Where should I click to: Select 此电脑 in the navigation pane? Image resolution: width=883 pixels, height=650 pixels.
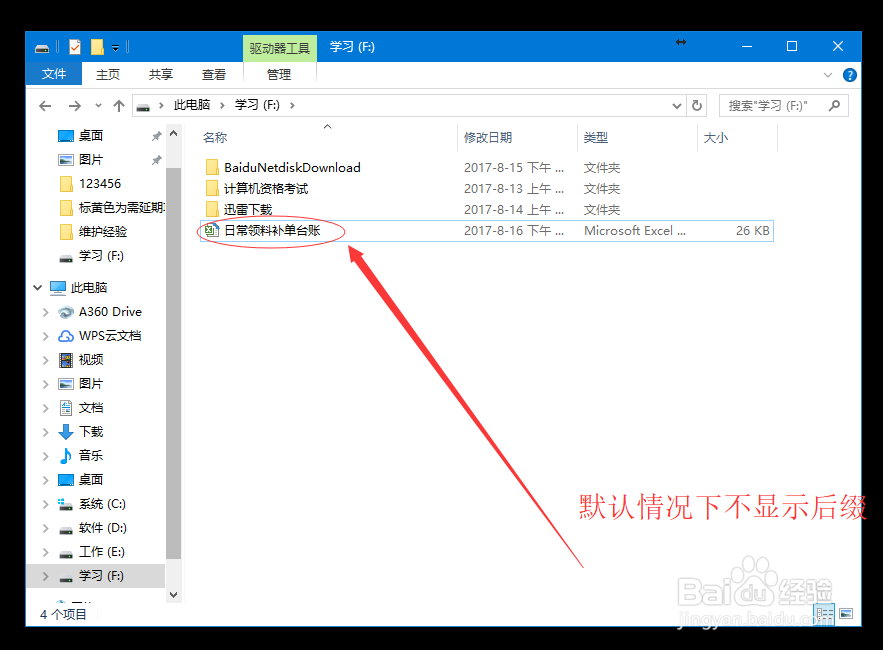[89, 288]
